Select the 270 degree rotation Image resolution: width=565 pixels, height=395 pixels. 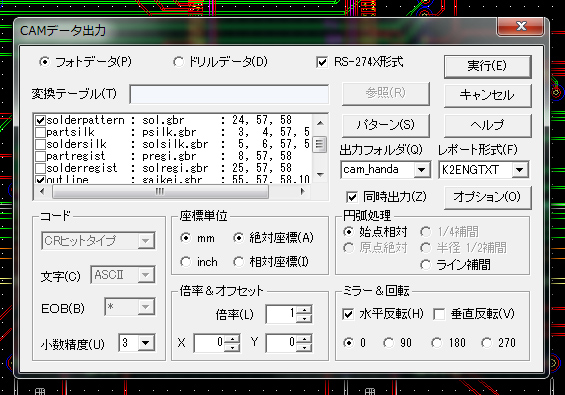[486, 342]
